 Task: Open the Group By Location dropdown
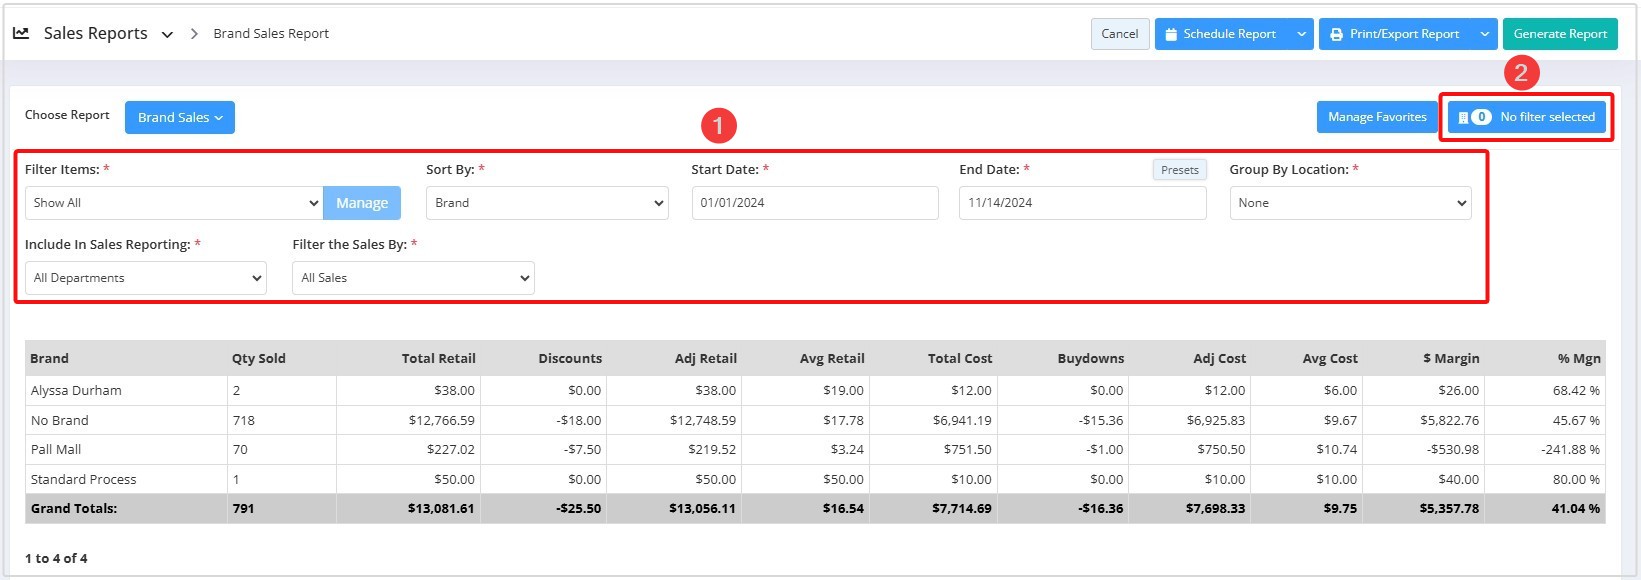click(1350, 203)
